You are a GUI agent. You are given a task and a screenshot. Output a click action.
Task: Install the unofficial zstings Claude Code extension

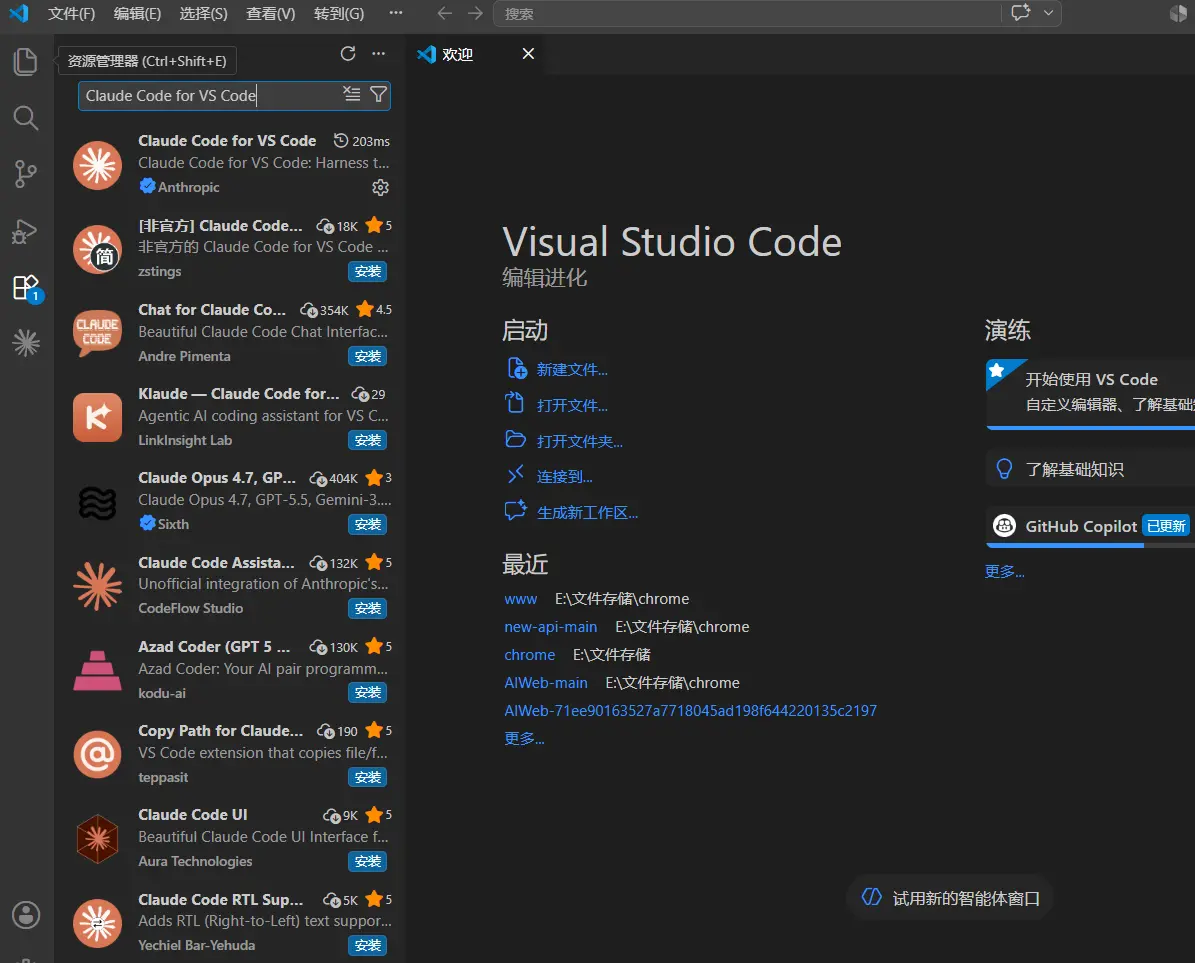click(367, 271)
